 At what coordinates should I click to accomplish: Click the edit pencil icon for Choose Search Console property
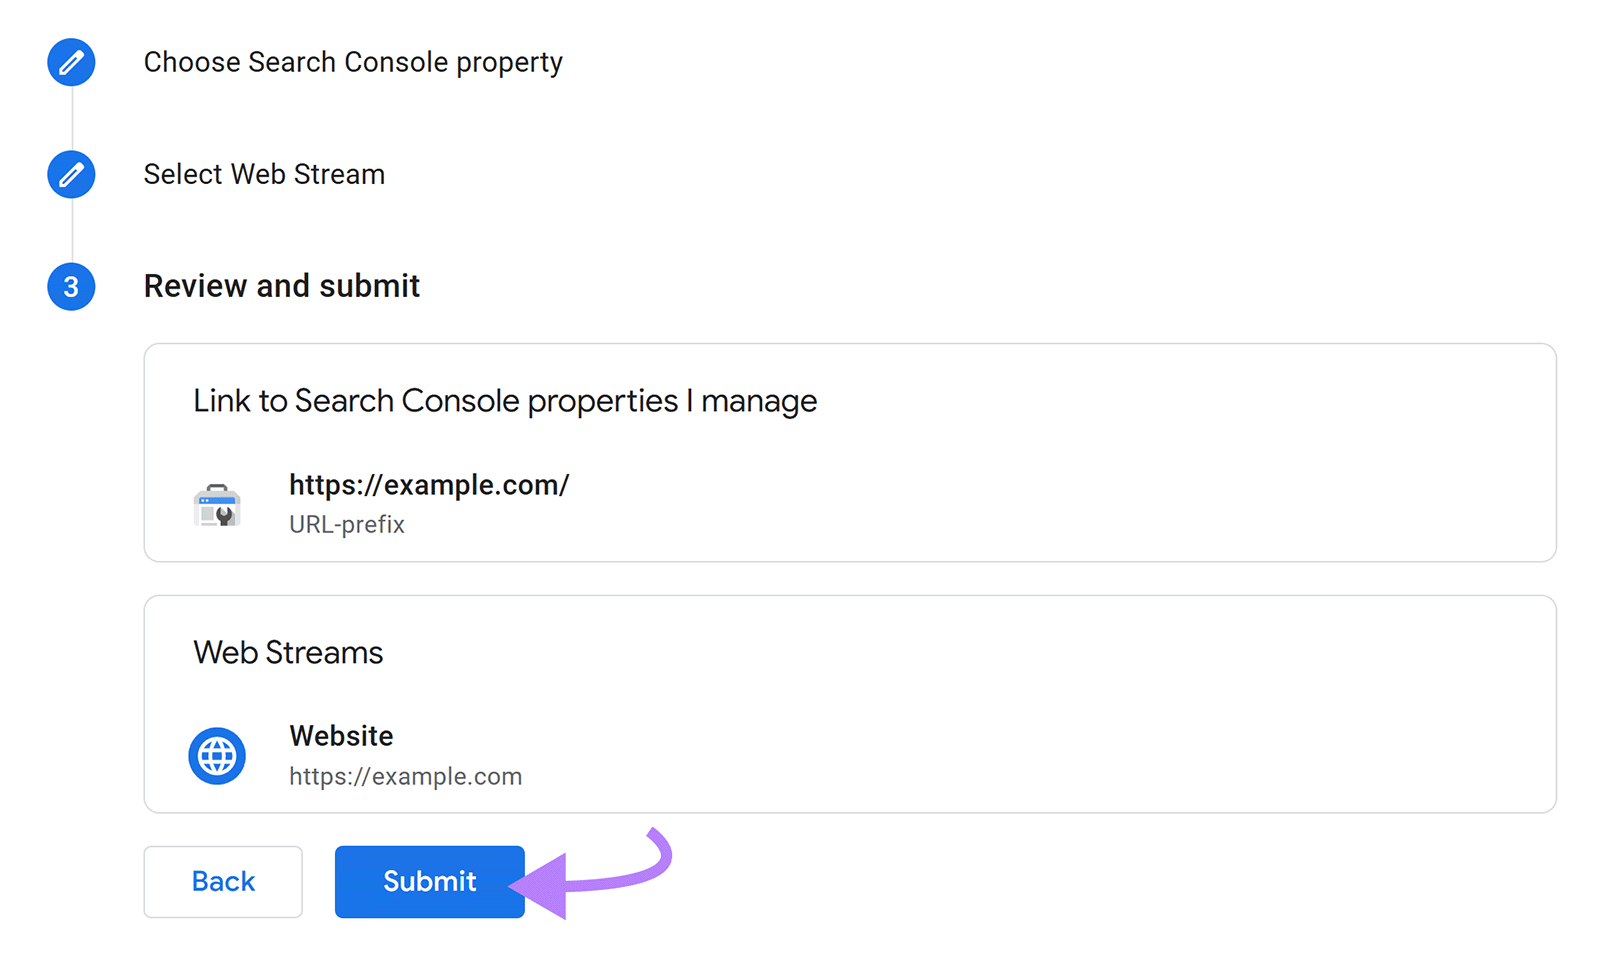click(70, 62)
